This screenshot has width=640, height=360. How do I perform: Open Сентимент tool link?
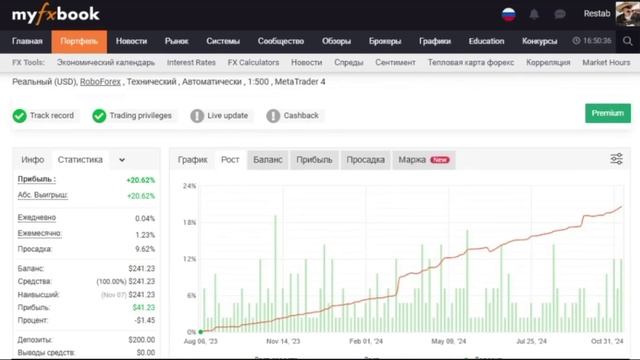[395, 62]
